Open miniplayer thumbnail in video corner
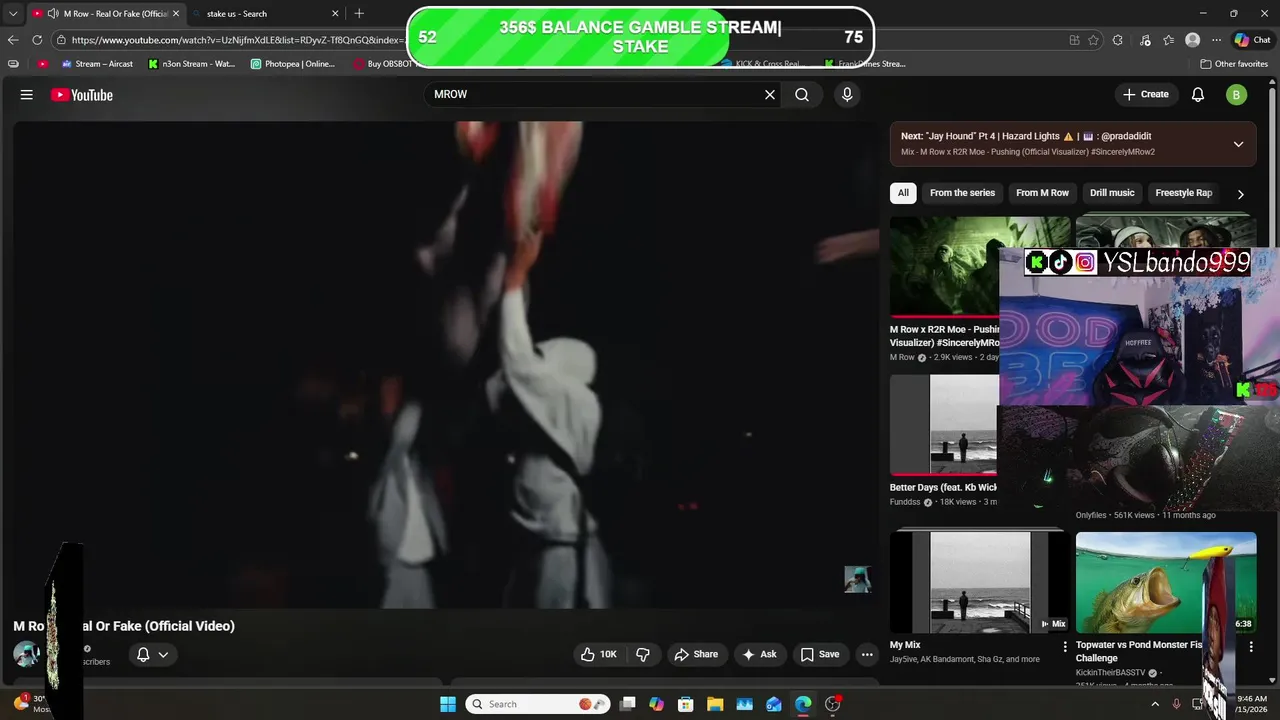 coord(857,579)
